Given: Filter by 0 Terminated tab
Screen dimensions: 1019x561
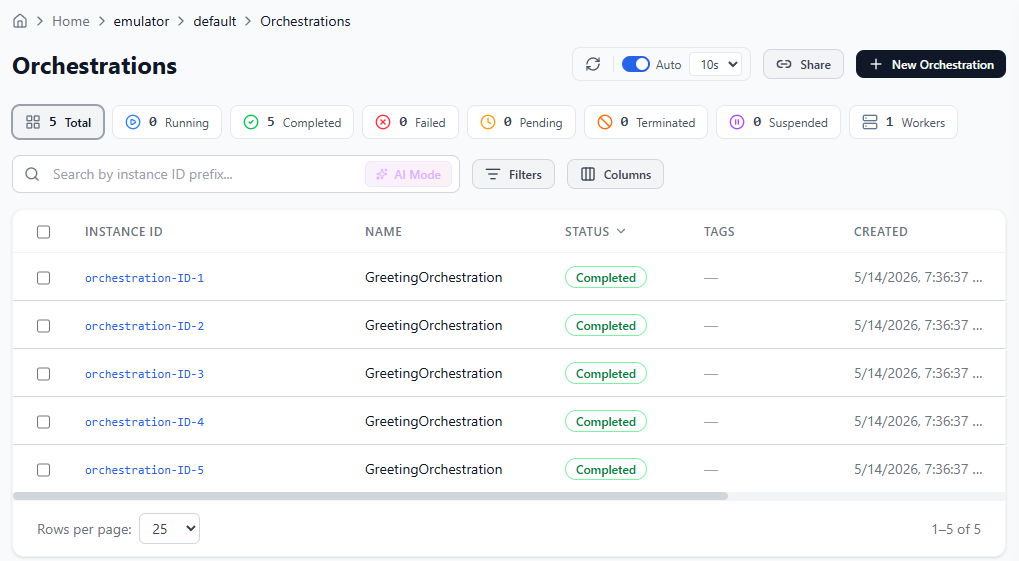Looking at the screenshot, I should click(x=646, y=122).
